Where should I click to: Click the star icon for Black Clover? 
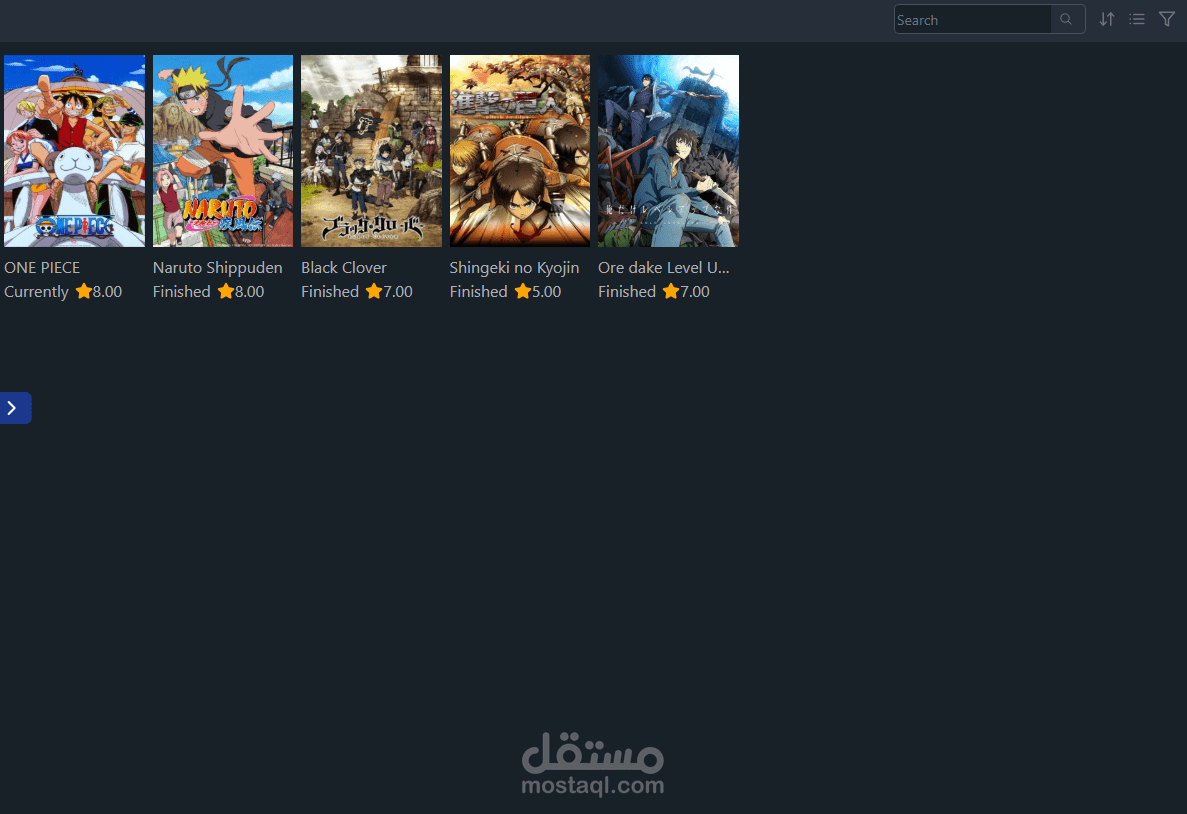(374, 292)
